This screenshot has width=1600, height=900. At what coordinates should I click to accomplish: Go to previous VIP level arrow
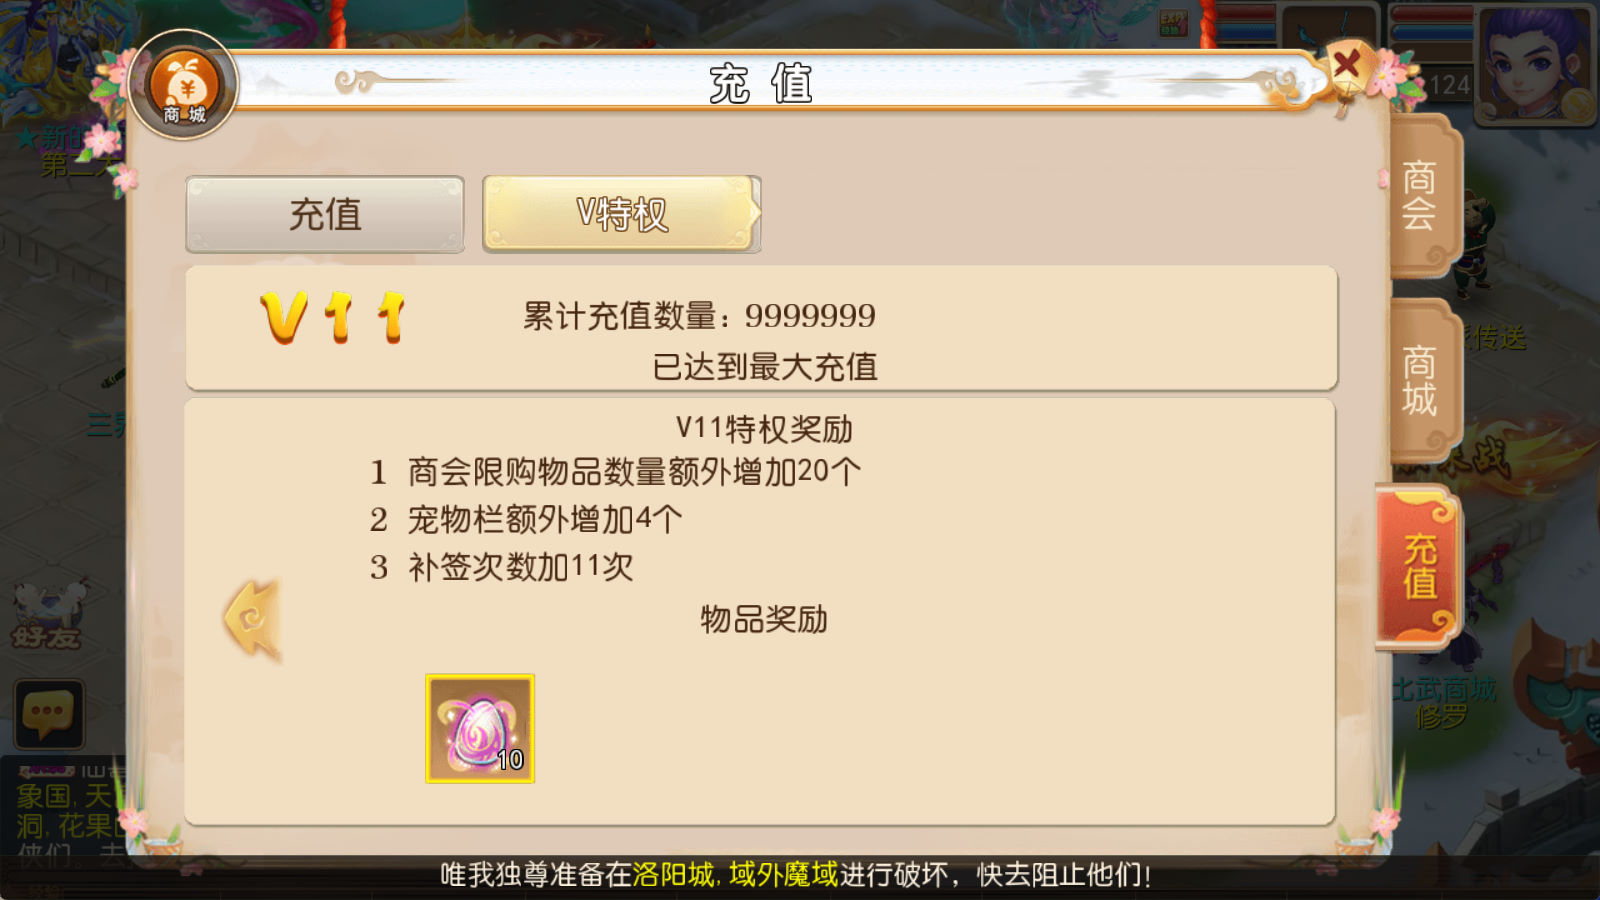coord(252,620)
